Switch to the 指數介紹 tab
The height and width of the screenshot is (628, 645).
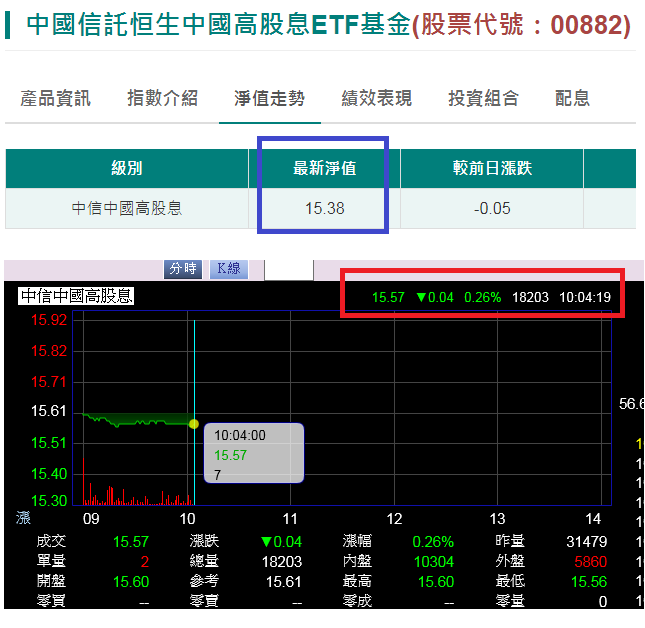pyautogui.click(x=162, y=98)
